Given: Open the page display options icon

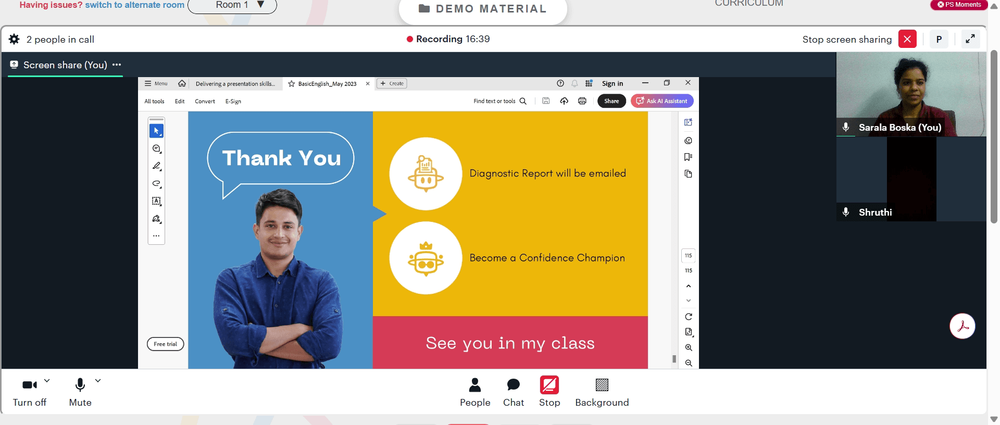Looking at the screenshot, I should coord(688,332).
